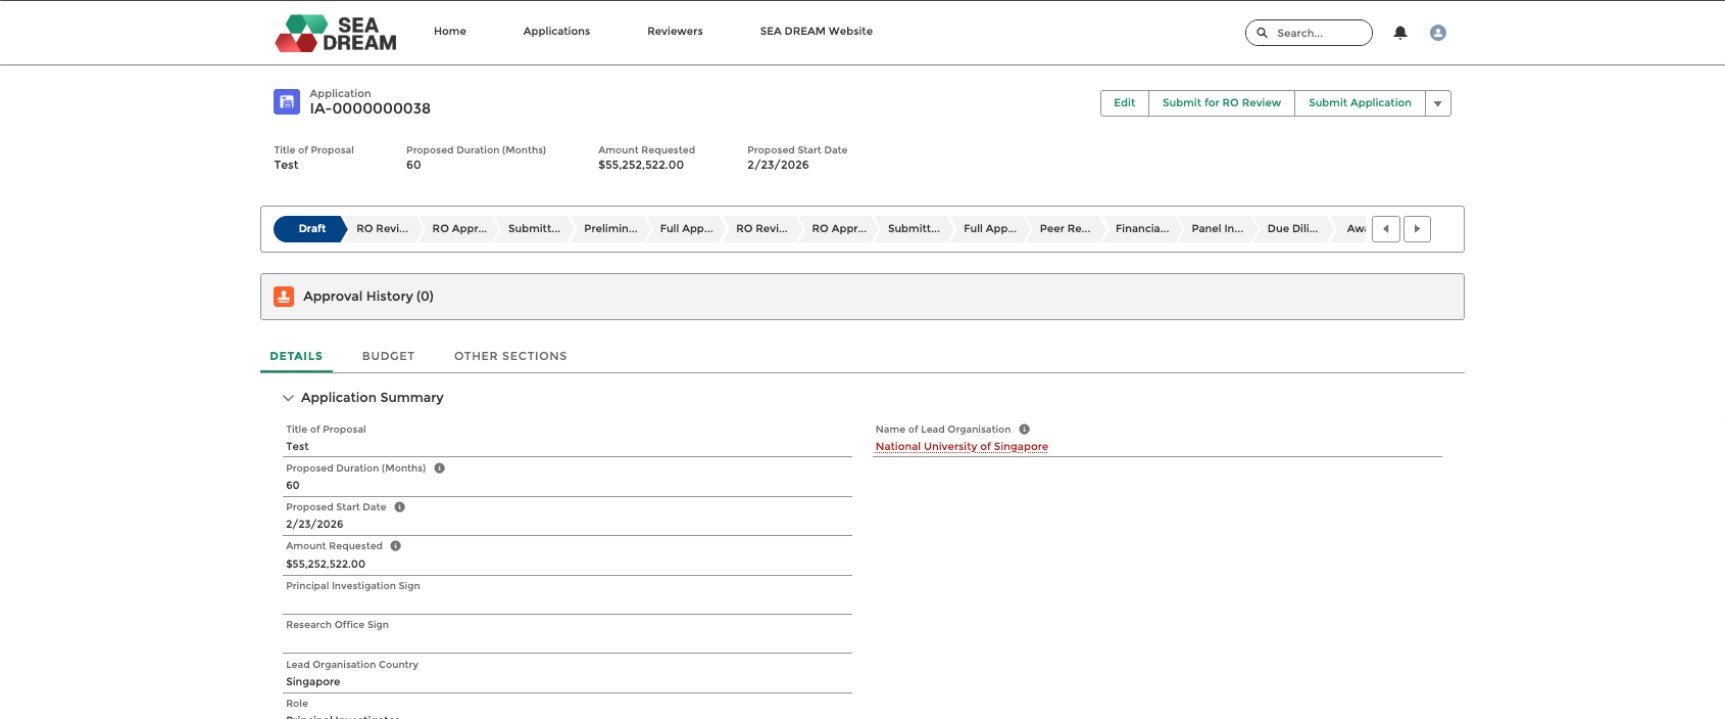Click the Research Office Sign field
The height and width of the screenshot is (719, 1725).
(x=567, y=634)
